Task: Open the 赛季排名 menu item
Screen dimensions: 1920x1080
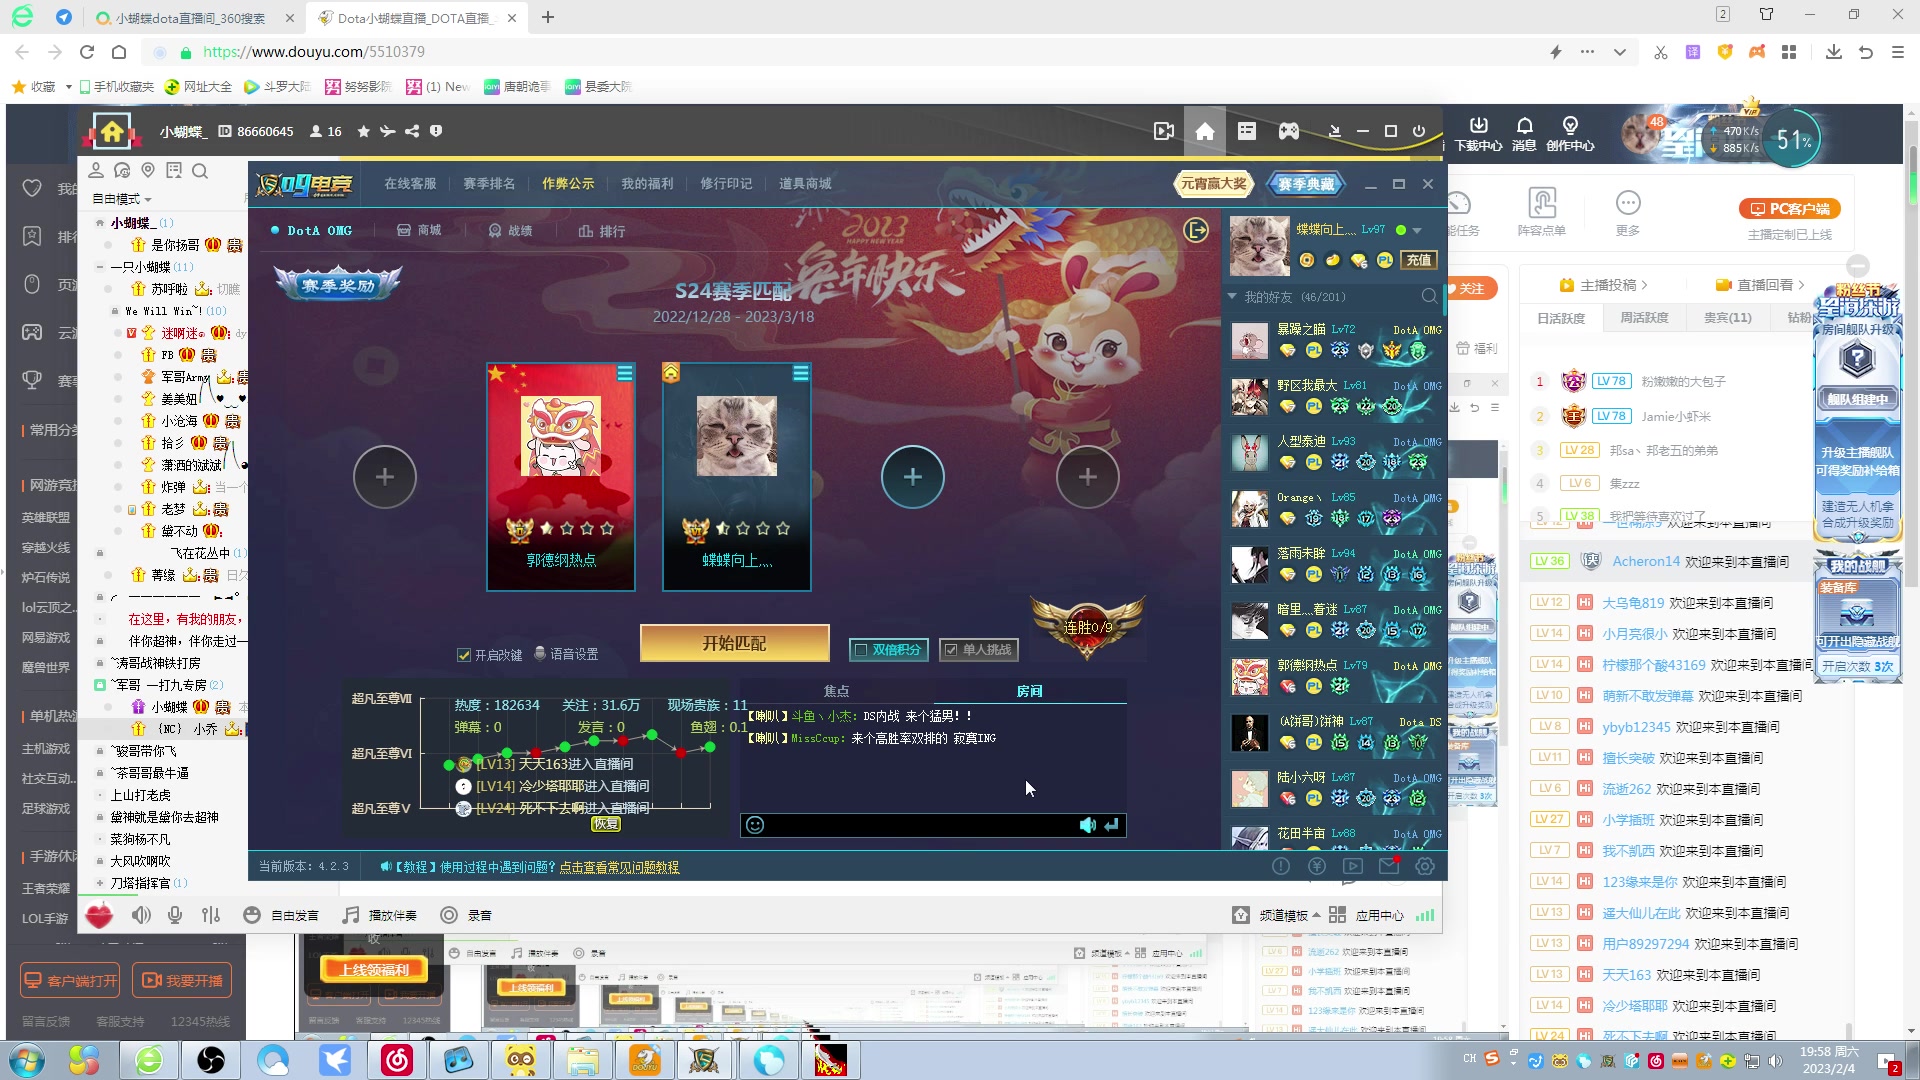Action: click(x=489, y=183)
